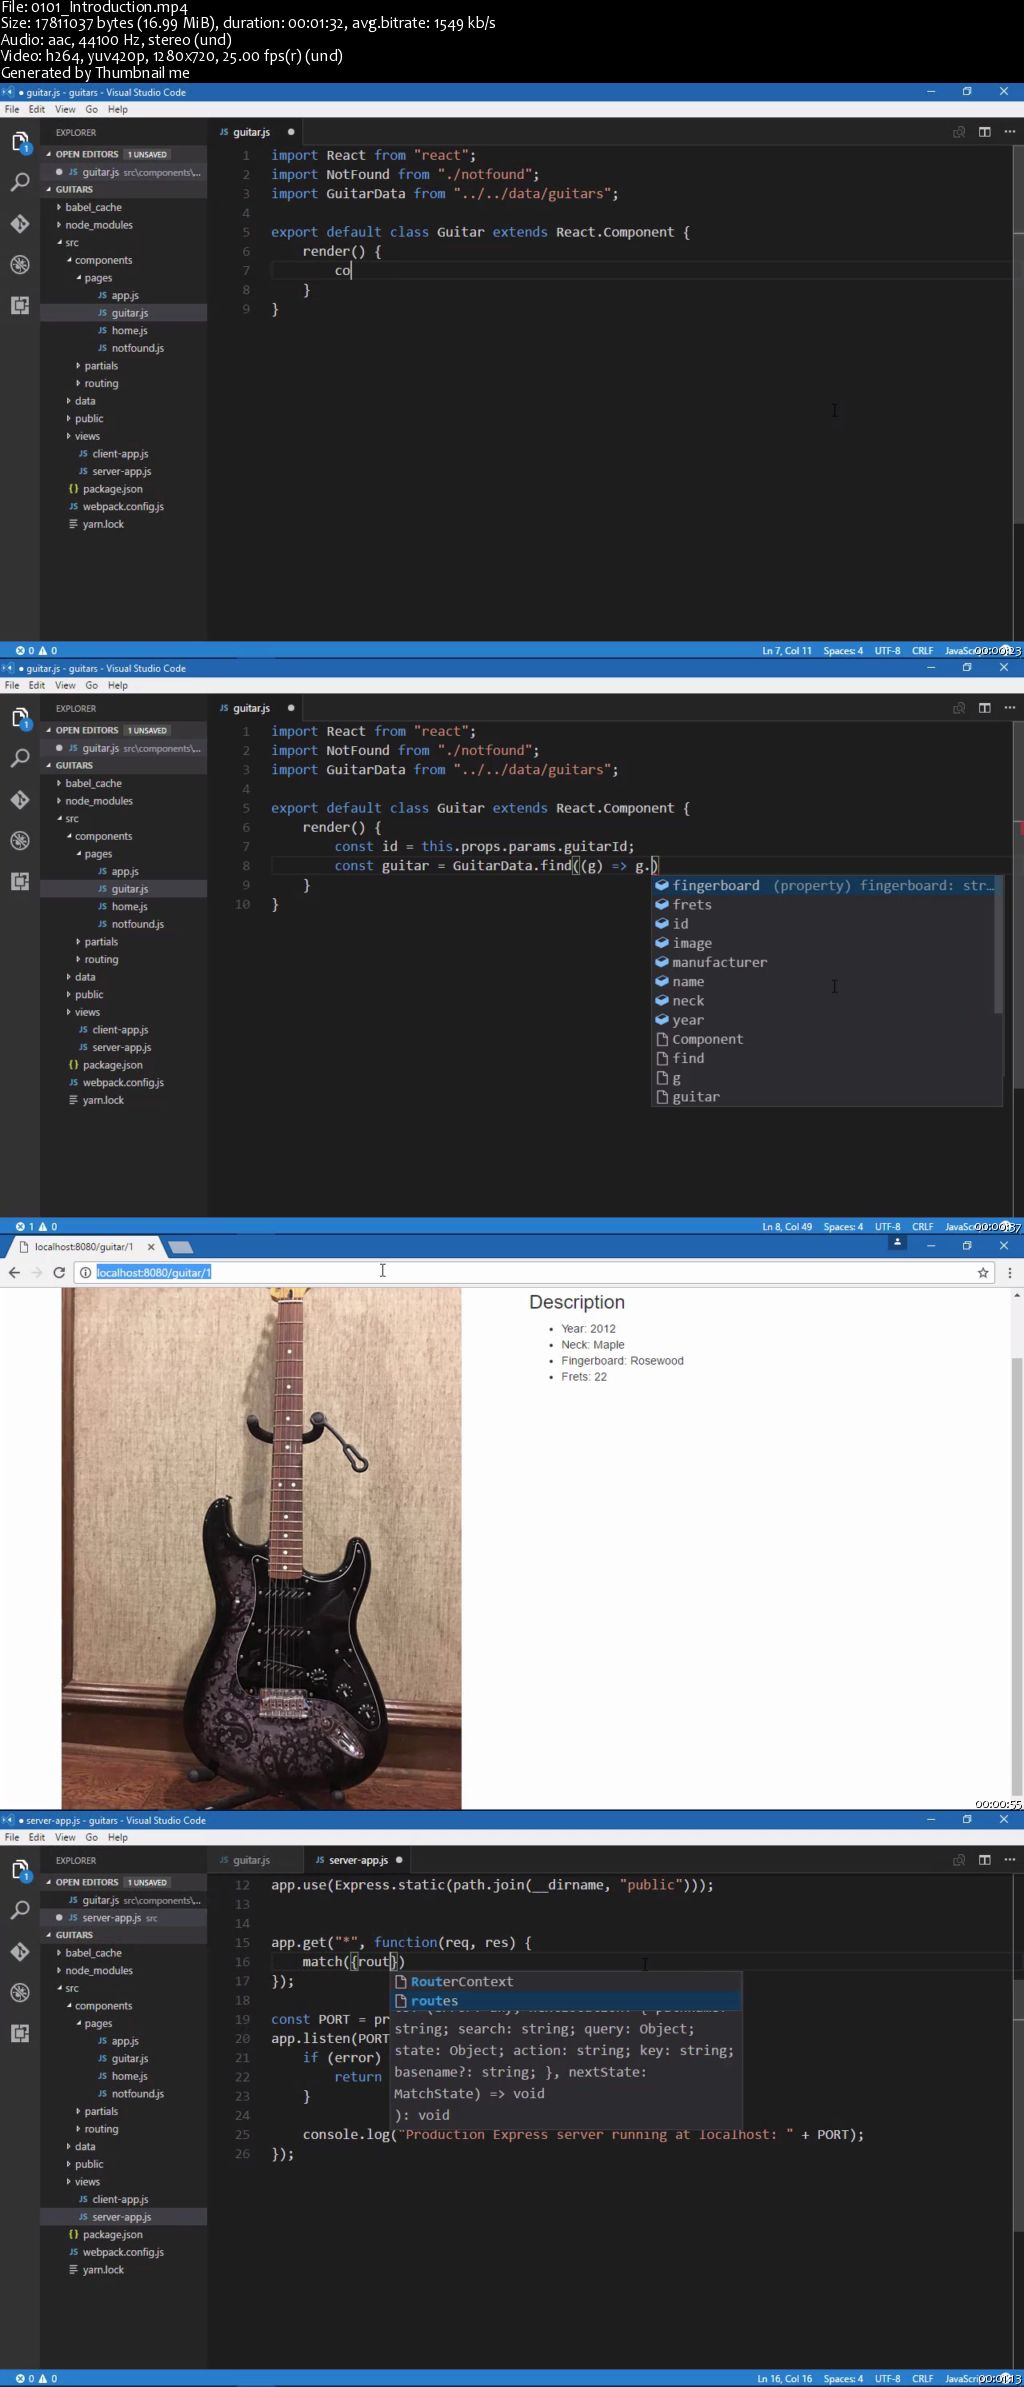Bookmark page with the star icon in address bar
The height and width of the screenshot is (2387, 1024).
click(983, 1272)
